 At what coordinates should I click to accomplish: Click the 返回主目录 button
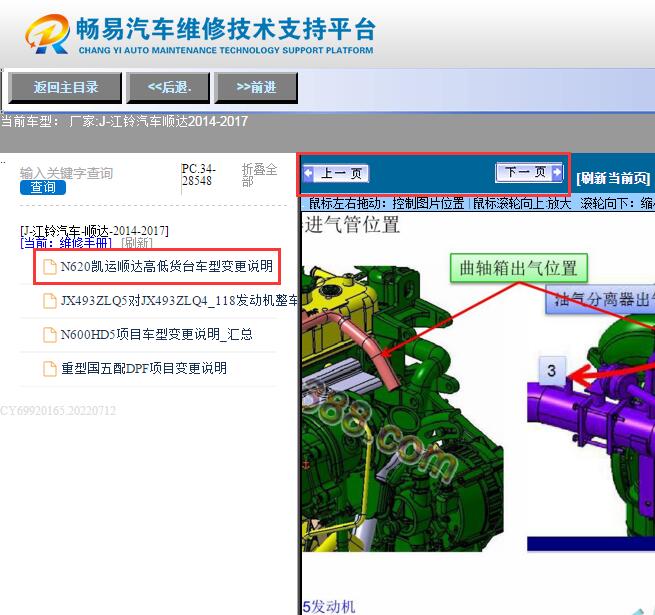pyautogui.click(x=65, y=87)
